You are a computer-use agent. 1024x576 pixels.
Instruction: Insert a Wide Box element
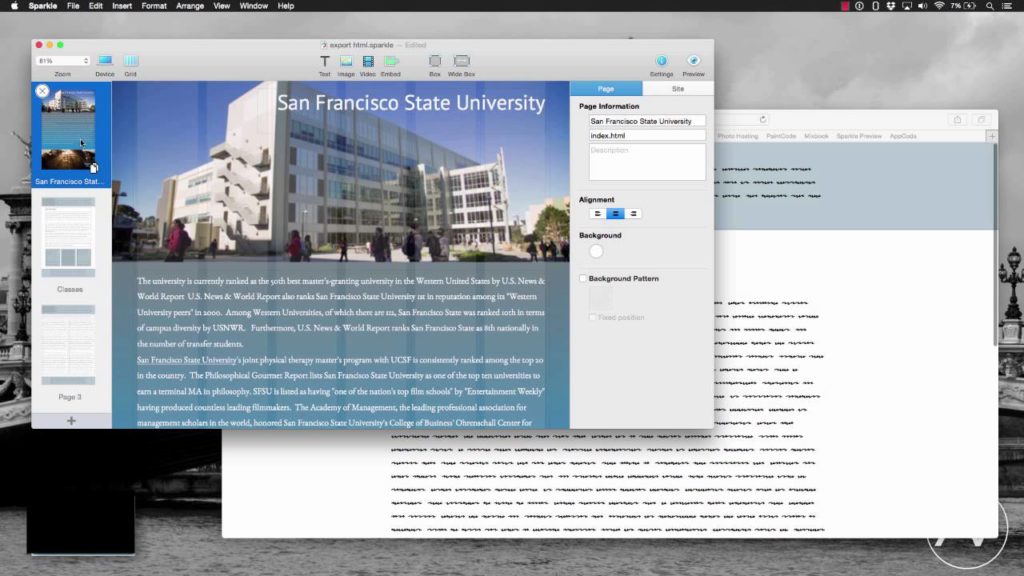tap(461, 62)
